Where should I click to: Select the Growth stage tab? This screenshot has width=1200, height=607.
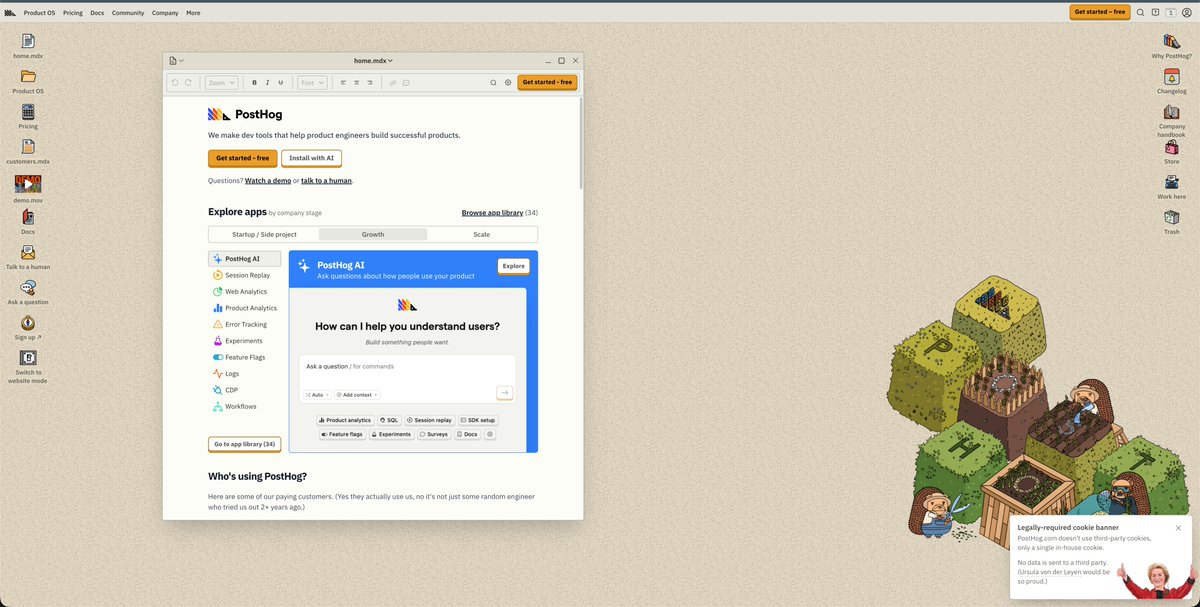point(373,234)
